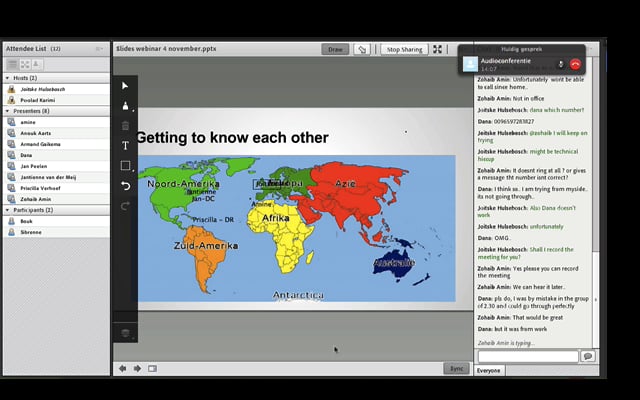The width and height of the screenshot is (640, 400).
Task: Click 'Slides webinar 4 november.pptx' title
Action: [x=167, y=49]
